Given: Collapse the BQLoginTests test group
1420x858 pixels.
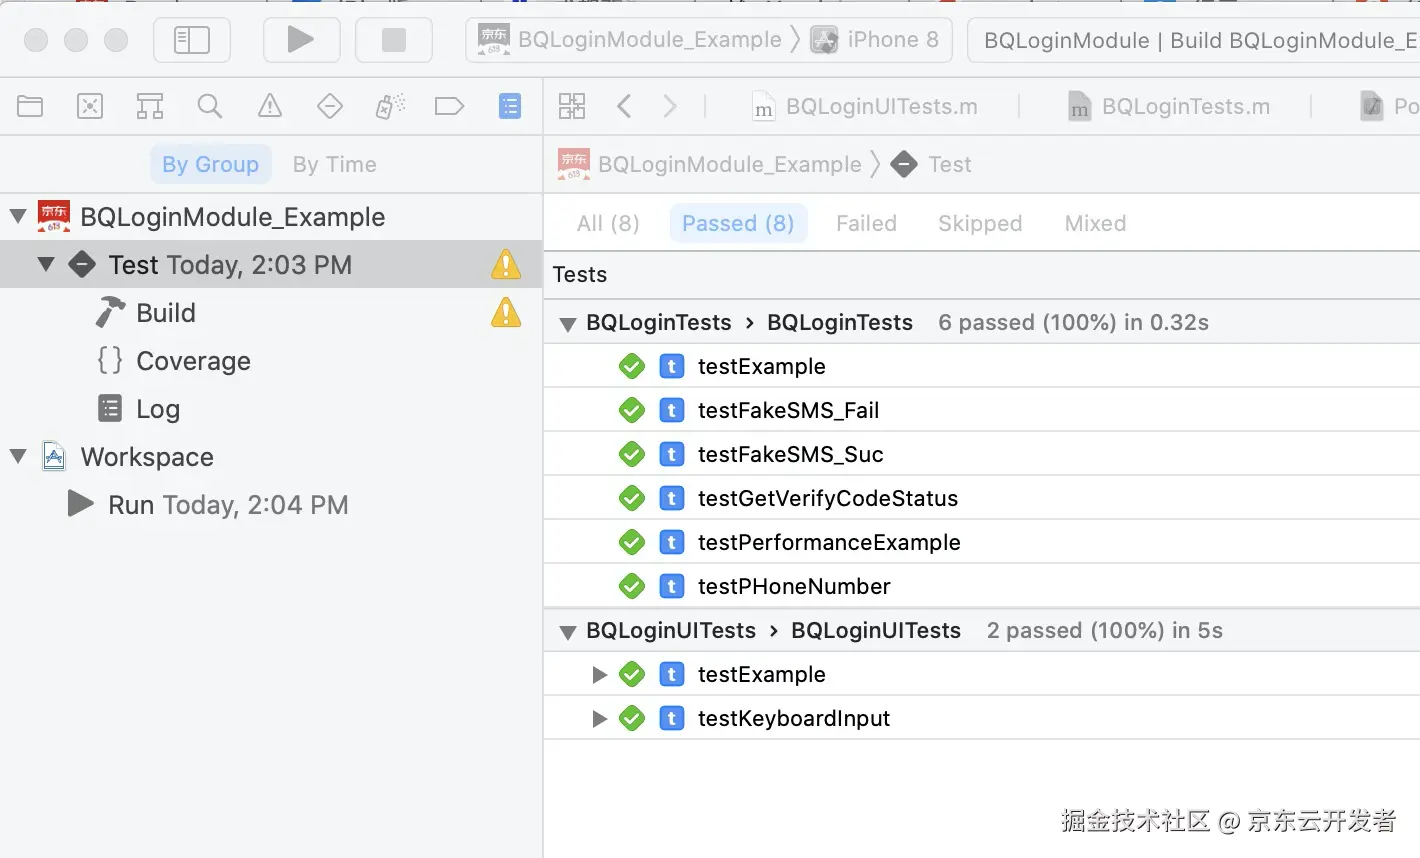Looking at the screenshot, I should tap(568, 324).
